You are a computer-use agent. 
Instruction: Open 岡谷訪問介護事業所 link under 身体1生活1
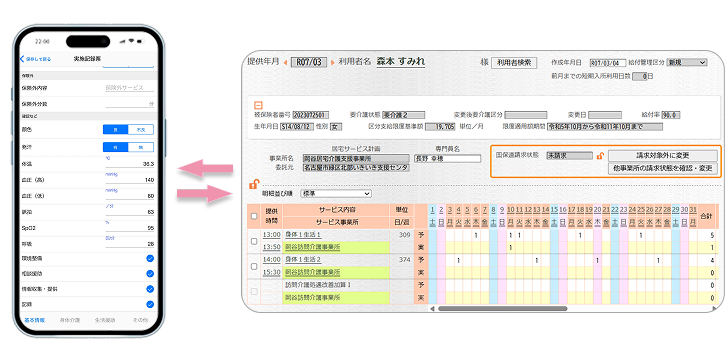(313, 247)
